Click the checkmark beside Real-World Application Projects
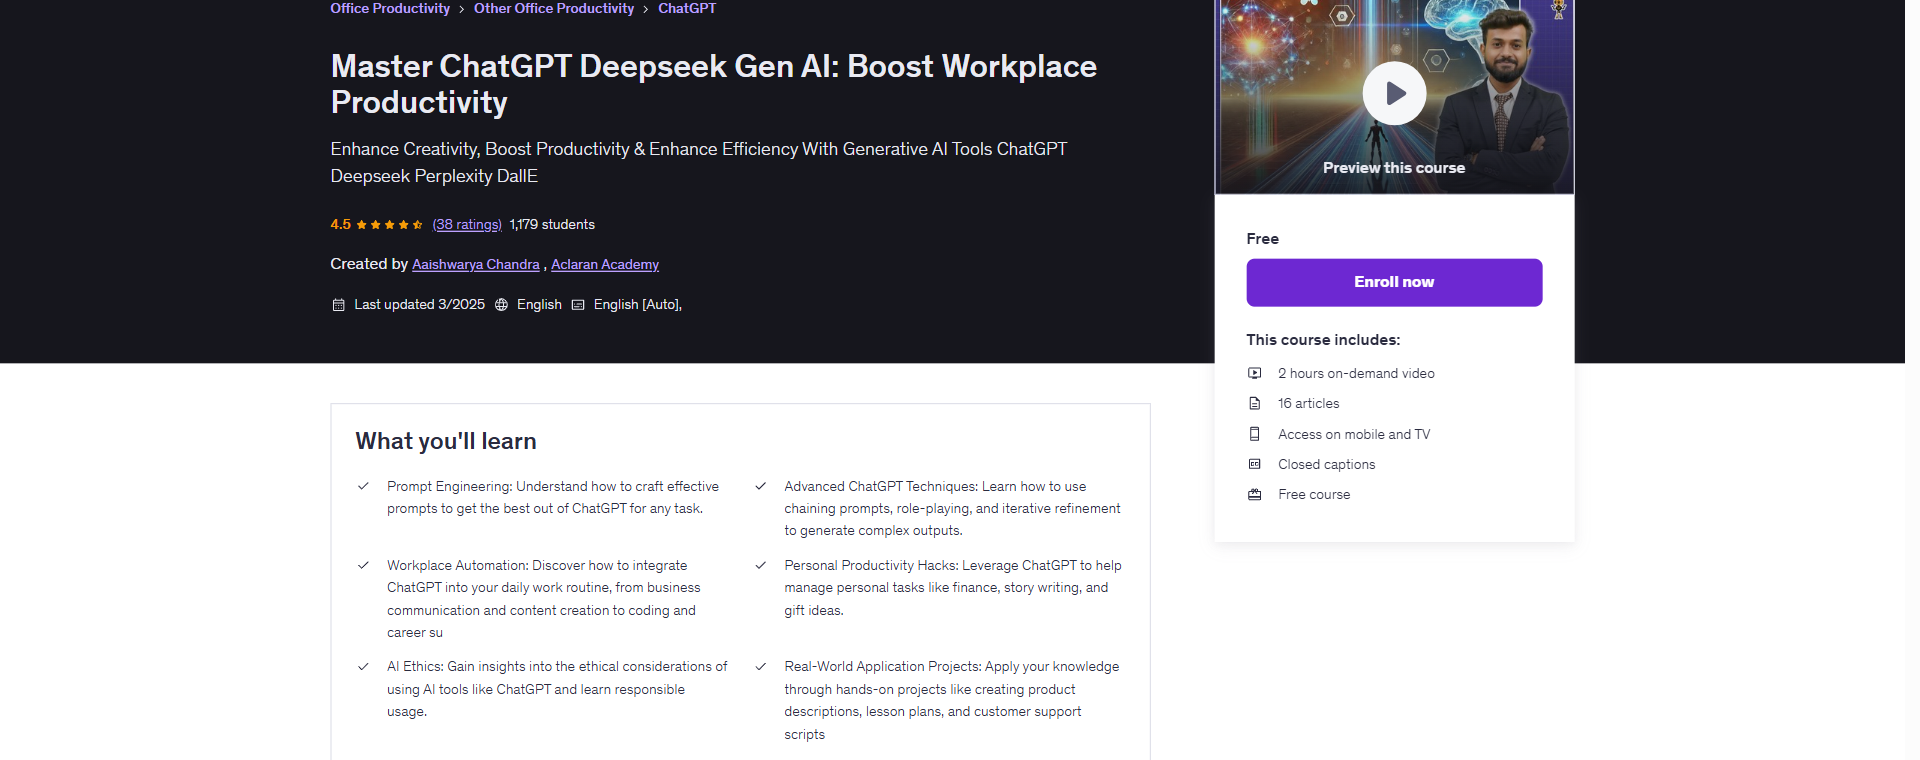The height and width of the screenshot is (760, 1920). point(760,666)
